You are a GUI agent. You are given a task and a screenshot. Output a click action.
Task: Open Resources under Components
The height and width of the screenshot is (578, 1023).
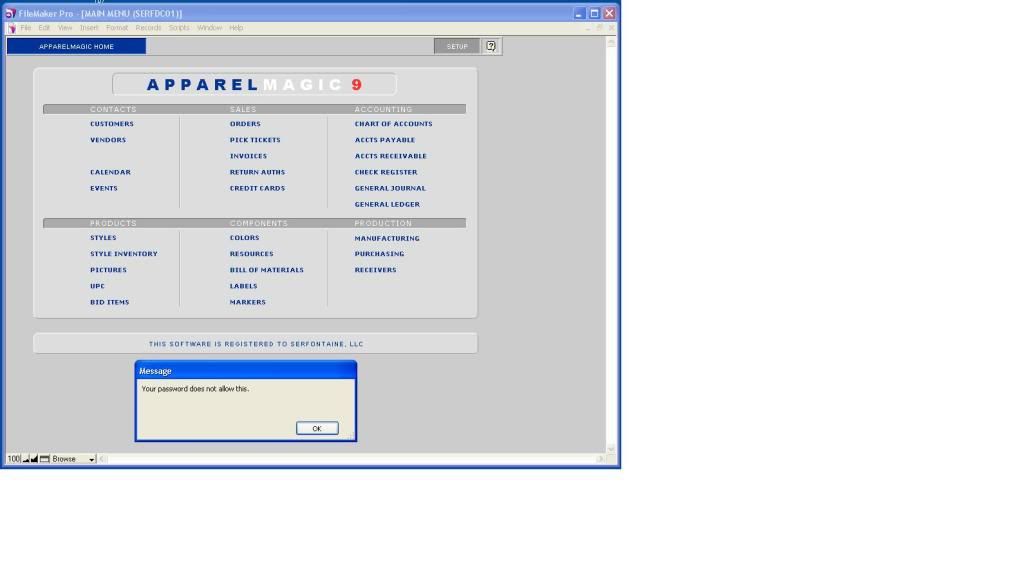click(251, 254)
